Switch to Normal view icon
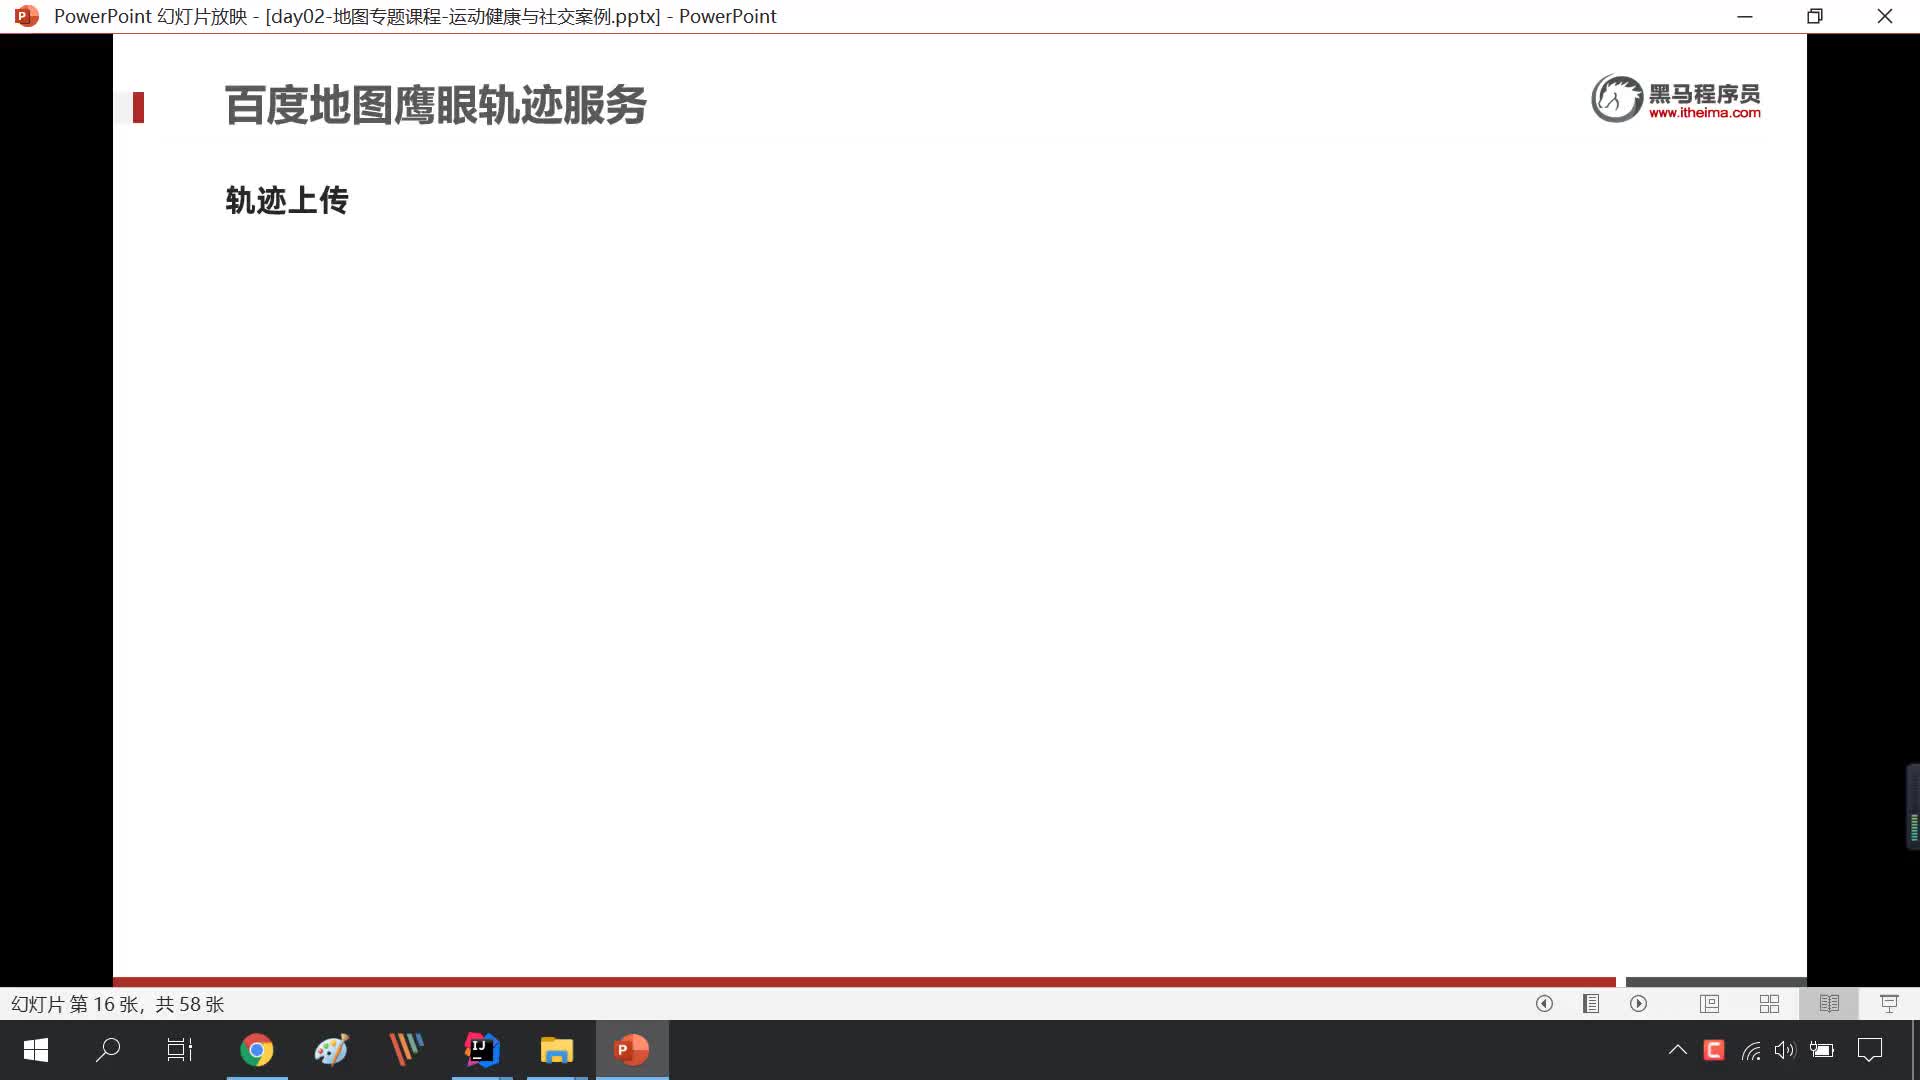The image size is (1920, 1080). [1709, 1003]
